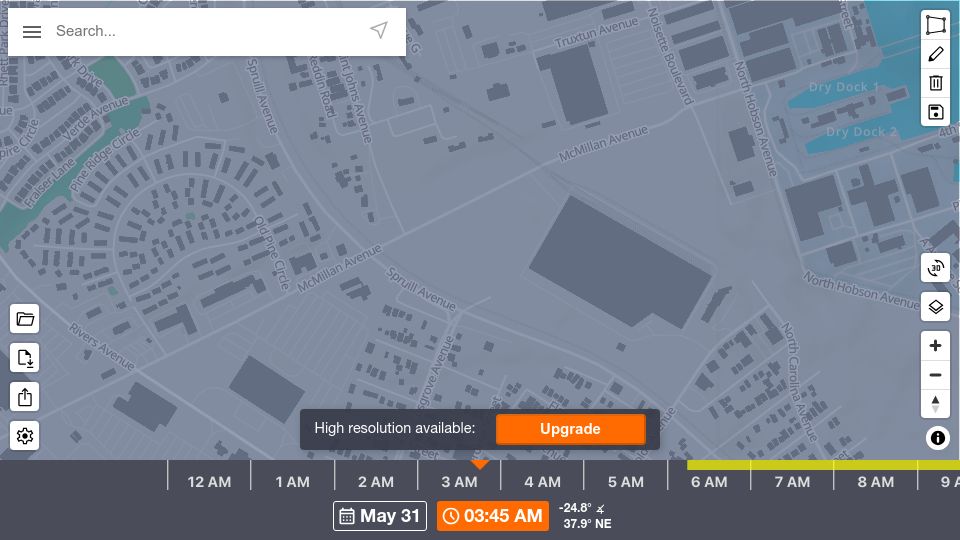Open the settings gear
The image size is (960, 540).
[x=24, y=436]
